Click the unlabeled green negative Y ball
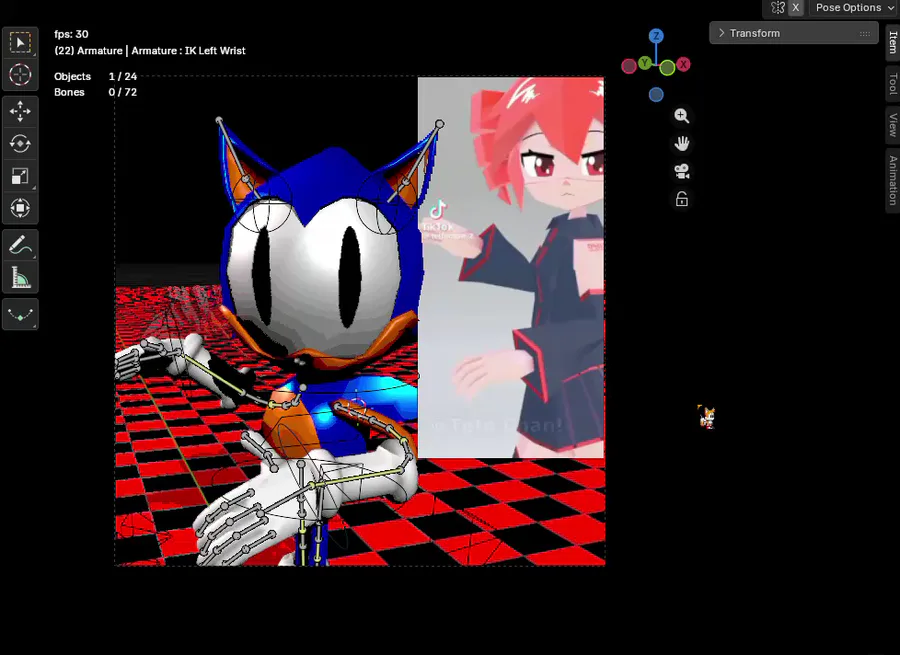Viewport: 900px width, 655px height. click(x=667, y=68)
